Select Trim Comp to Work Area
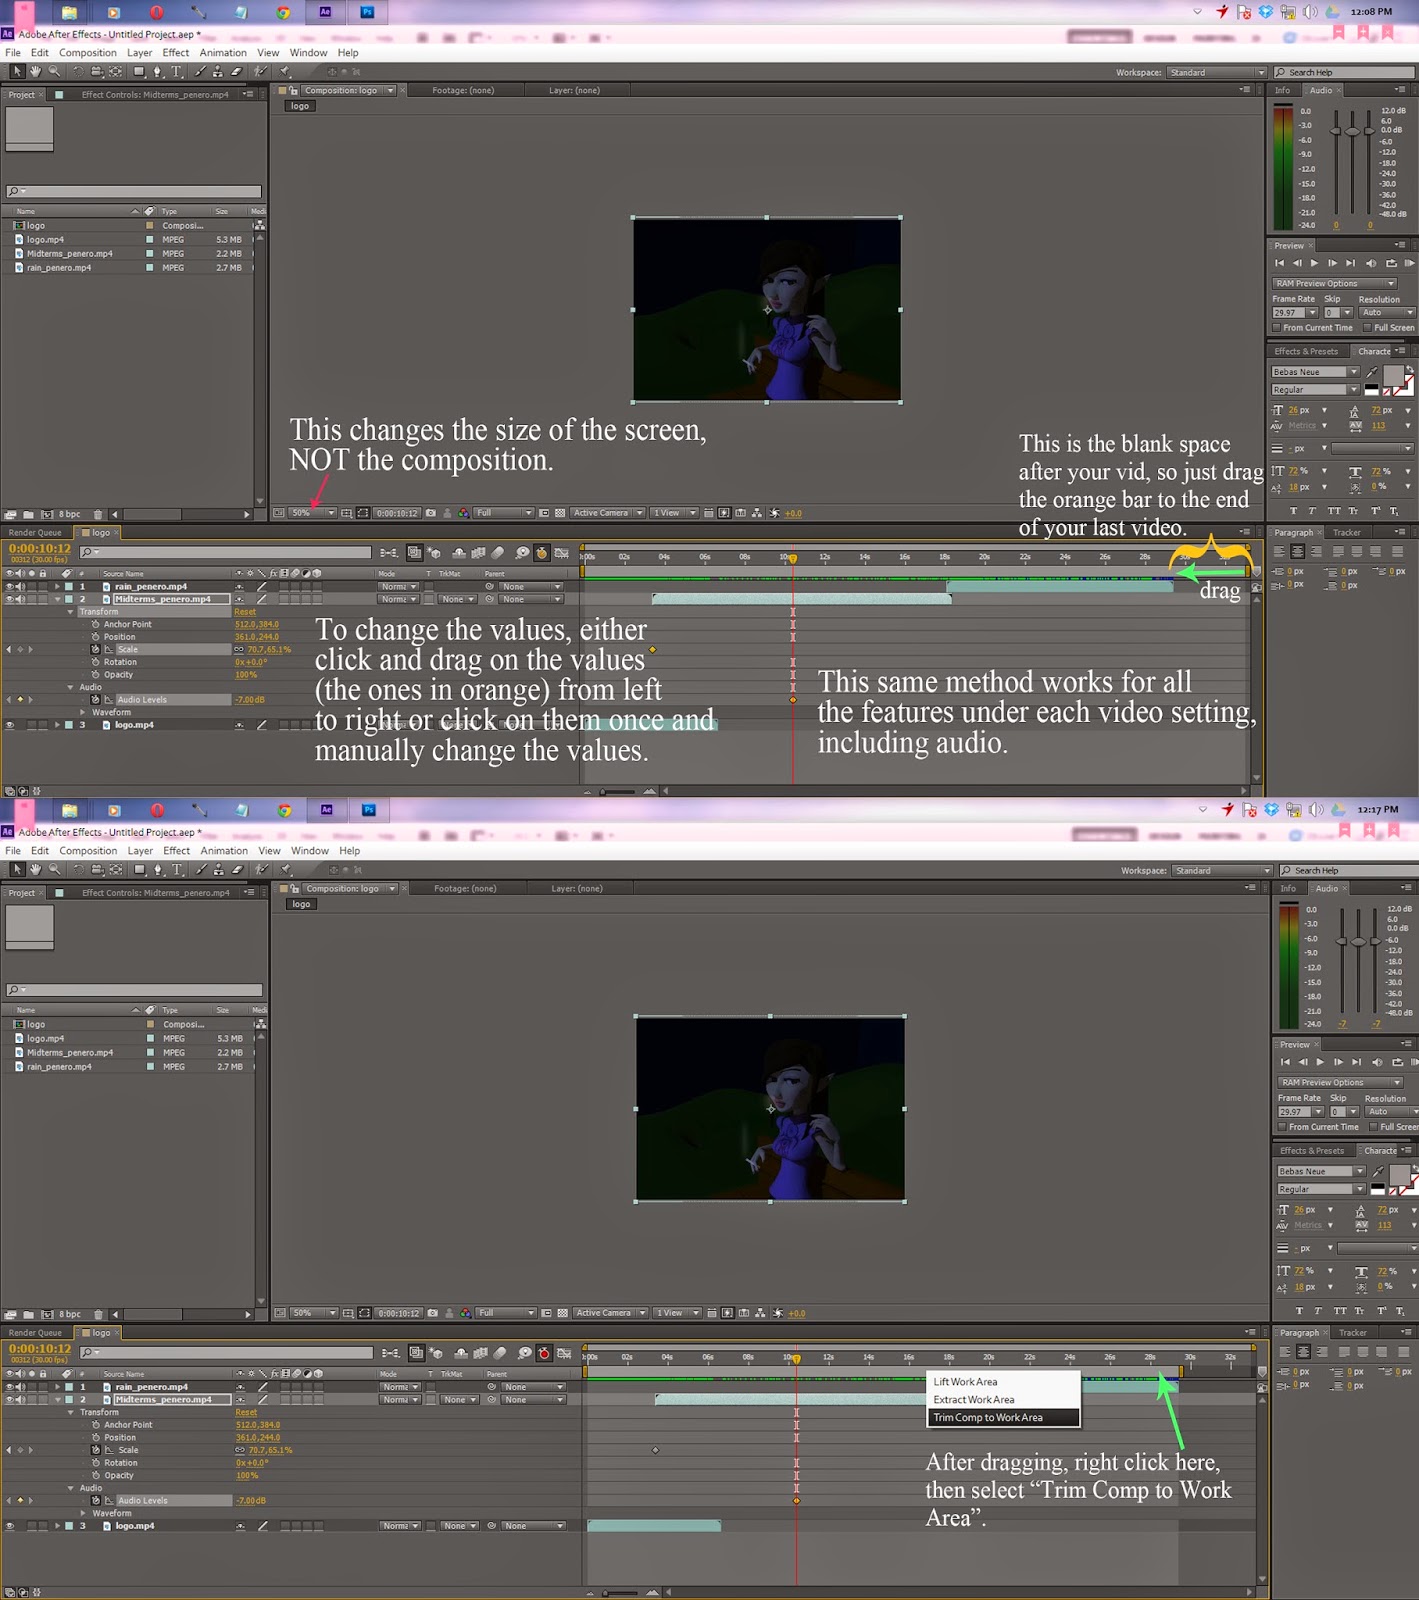This screenshot has width=1419, height=1600. click(1003, 1417)
